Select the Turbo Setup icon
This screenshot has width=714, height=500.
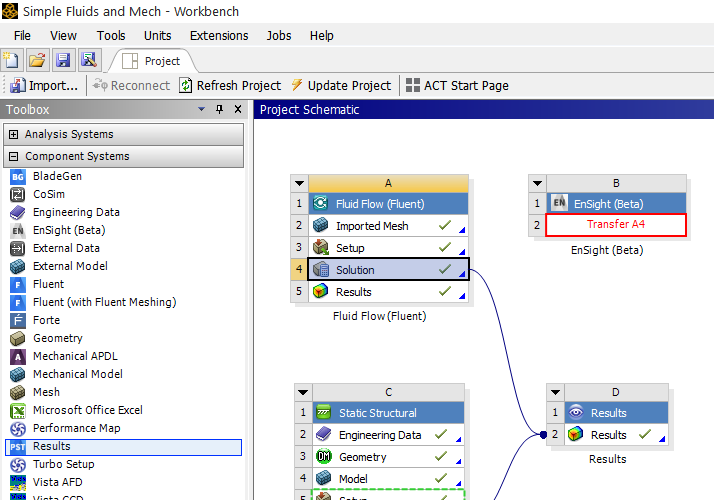coord(18,464)
